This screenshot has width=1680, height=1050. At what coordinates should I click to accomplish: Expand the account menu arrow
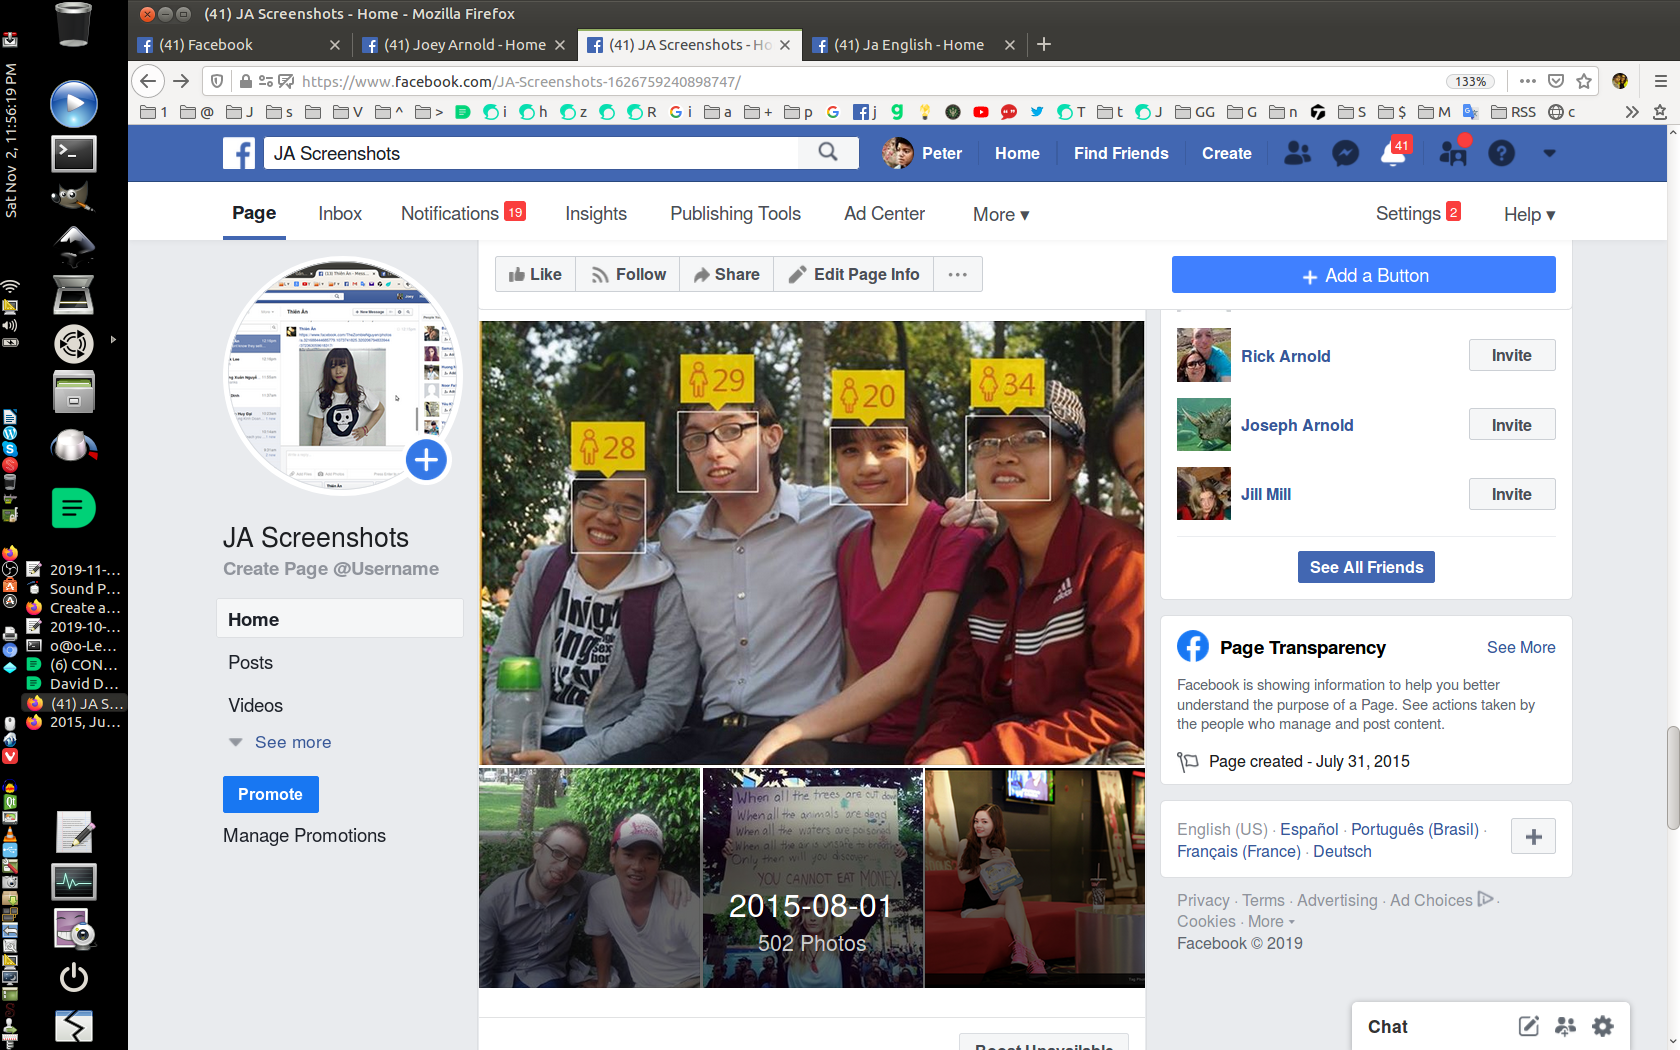[x=1550, y=153]
